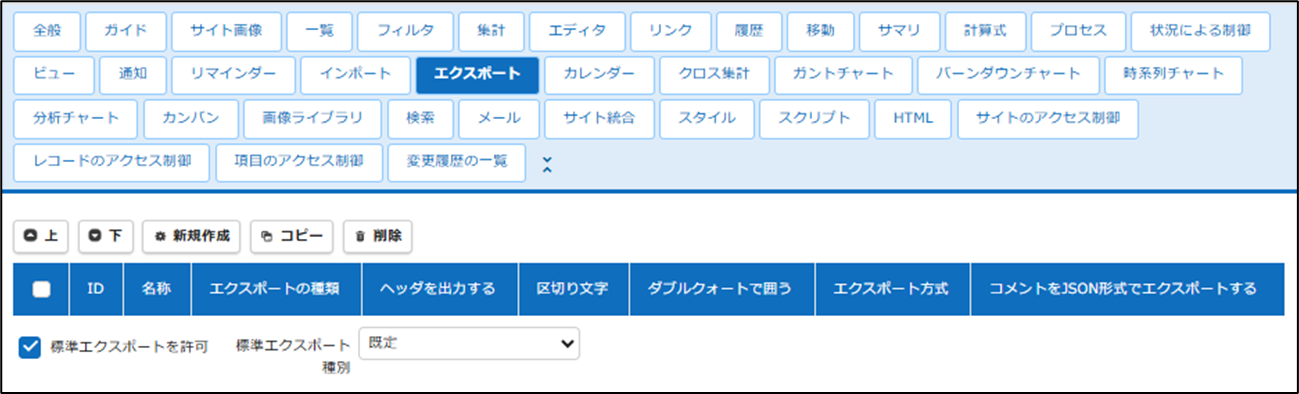This screenshot has height=394, width=1299.
Task: Go to the 集計 tab
Action: 491,31
